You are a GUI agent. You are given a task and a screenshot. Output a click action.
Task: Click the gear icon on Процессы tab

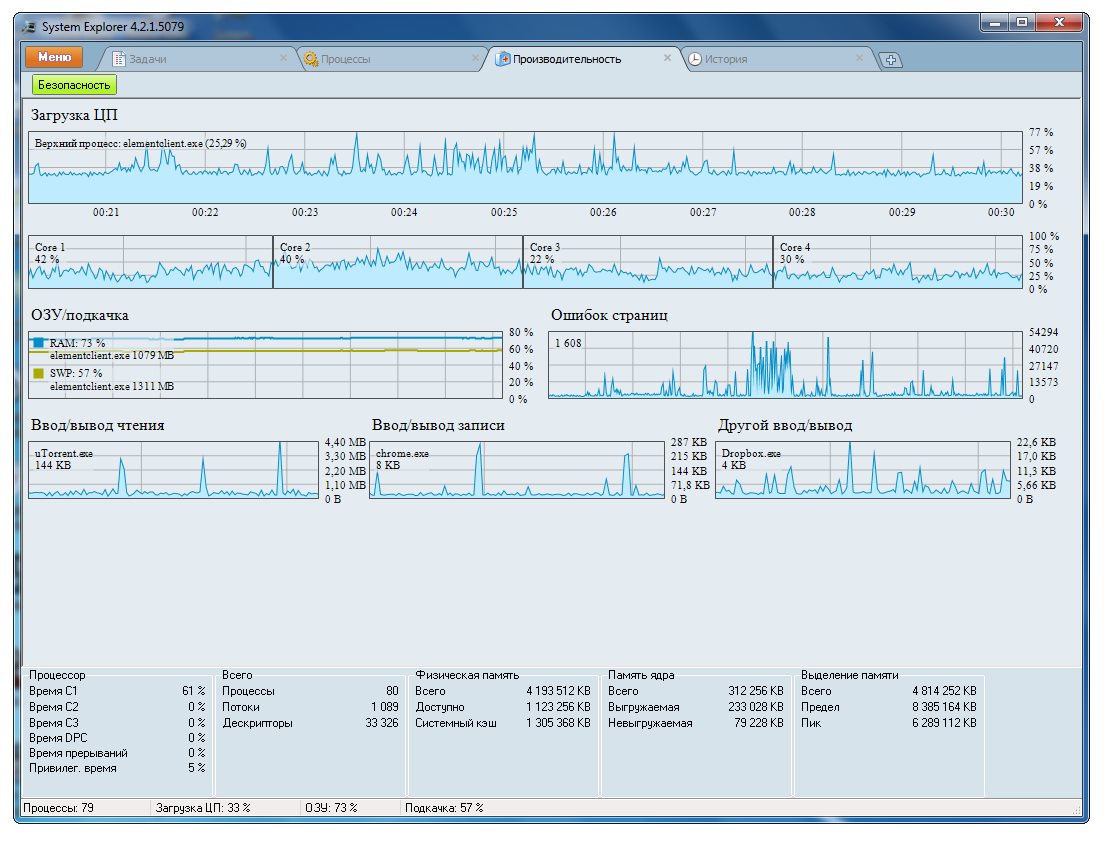coord(311,59)
